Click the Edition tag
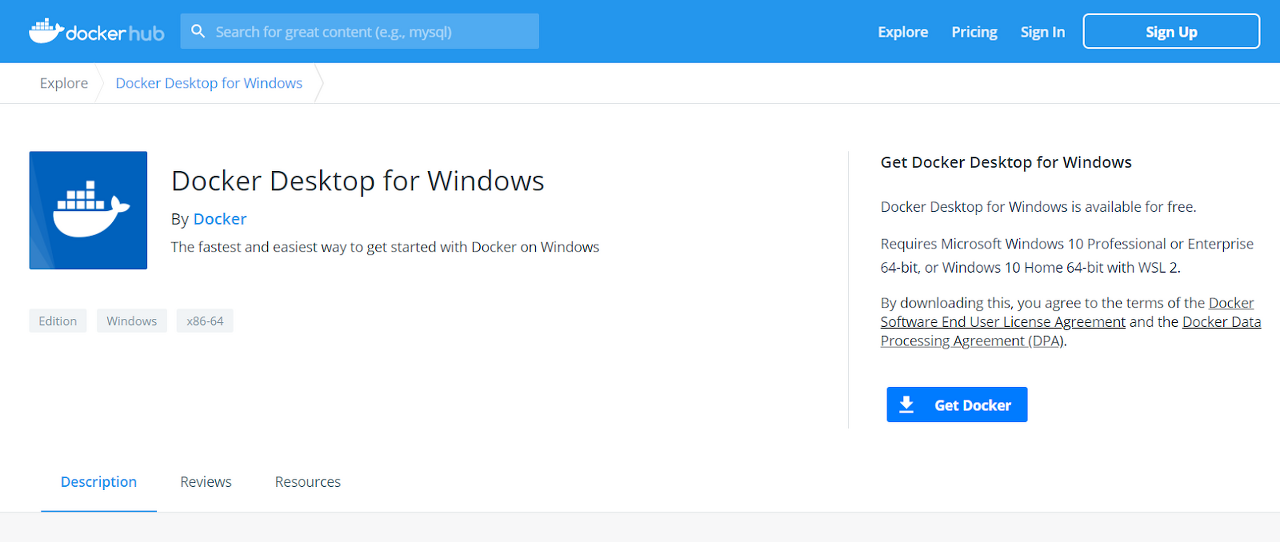 [x=58, y=321]
